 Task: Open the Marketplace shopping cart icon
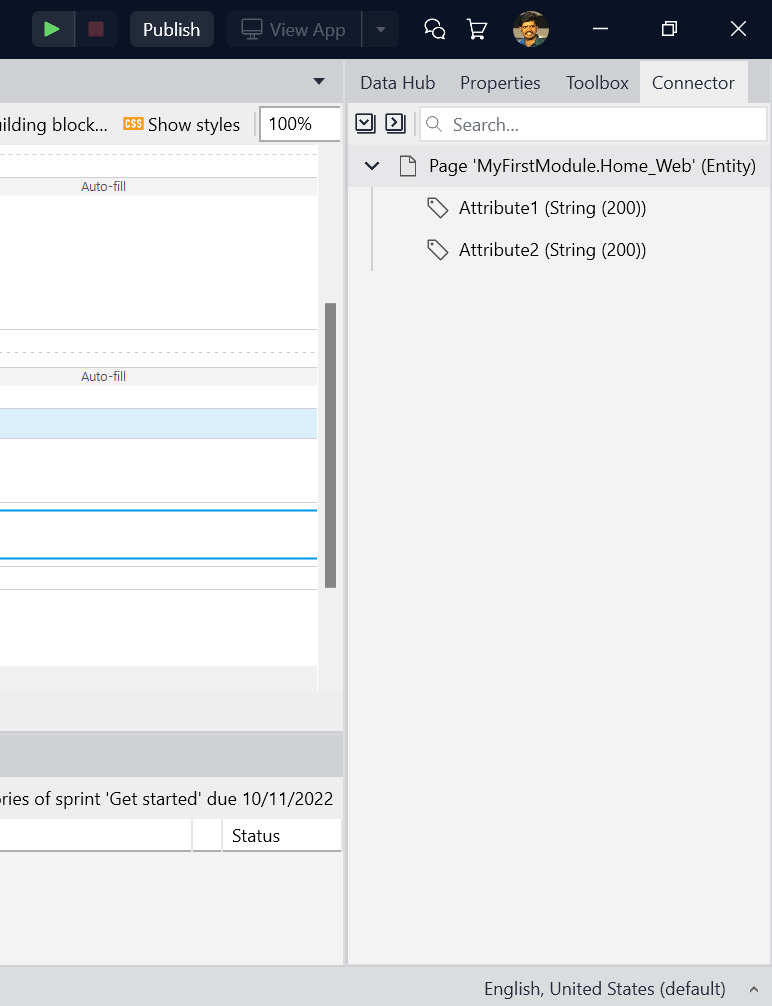coord(477,29)
